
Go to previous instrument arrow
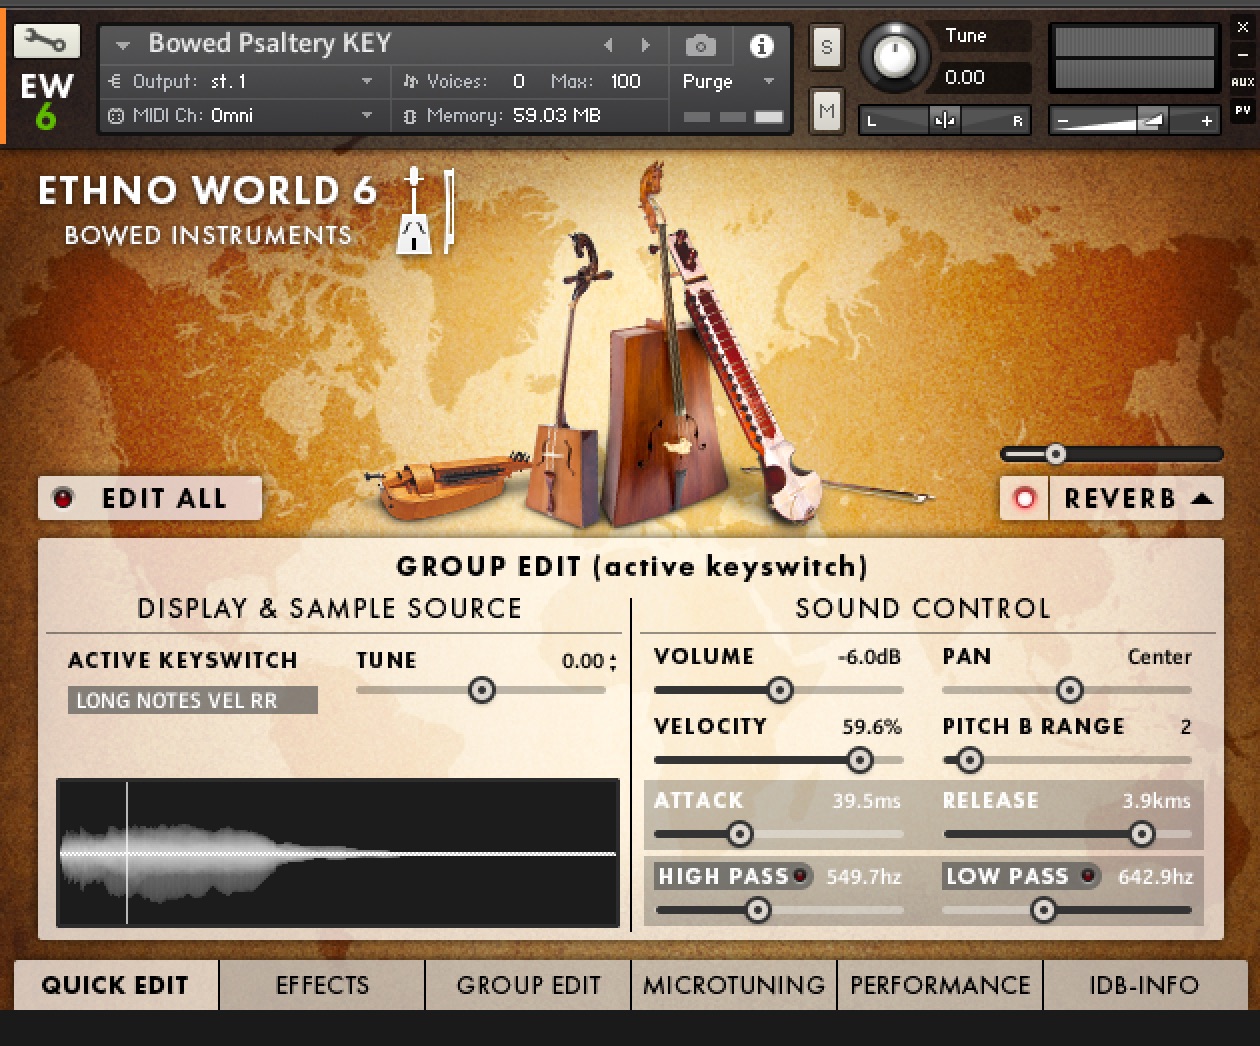608,45
